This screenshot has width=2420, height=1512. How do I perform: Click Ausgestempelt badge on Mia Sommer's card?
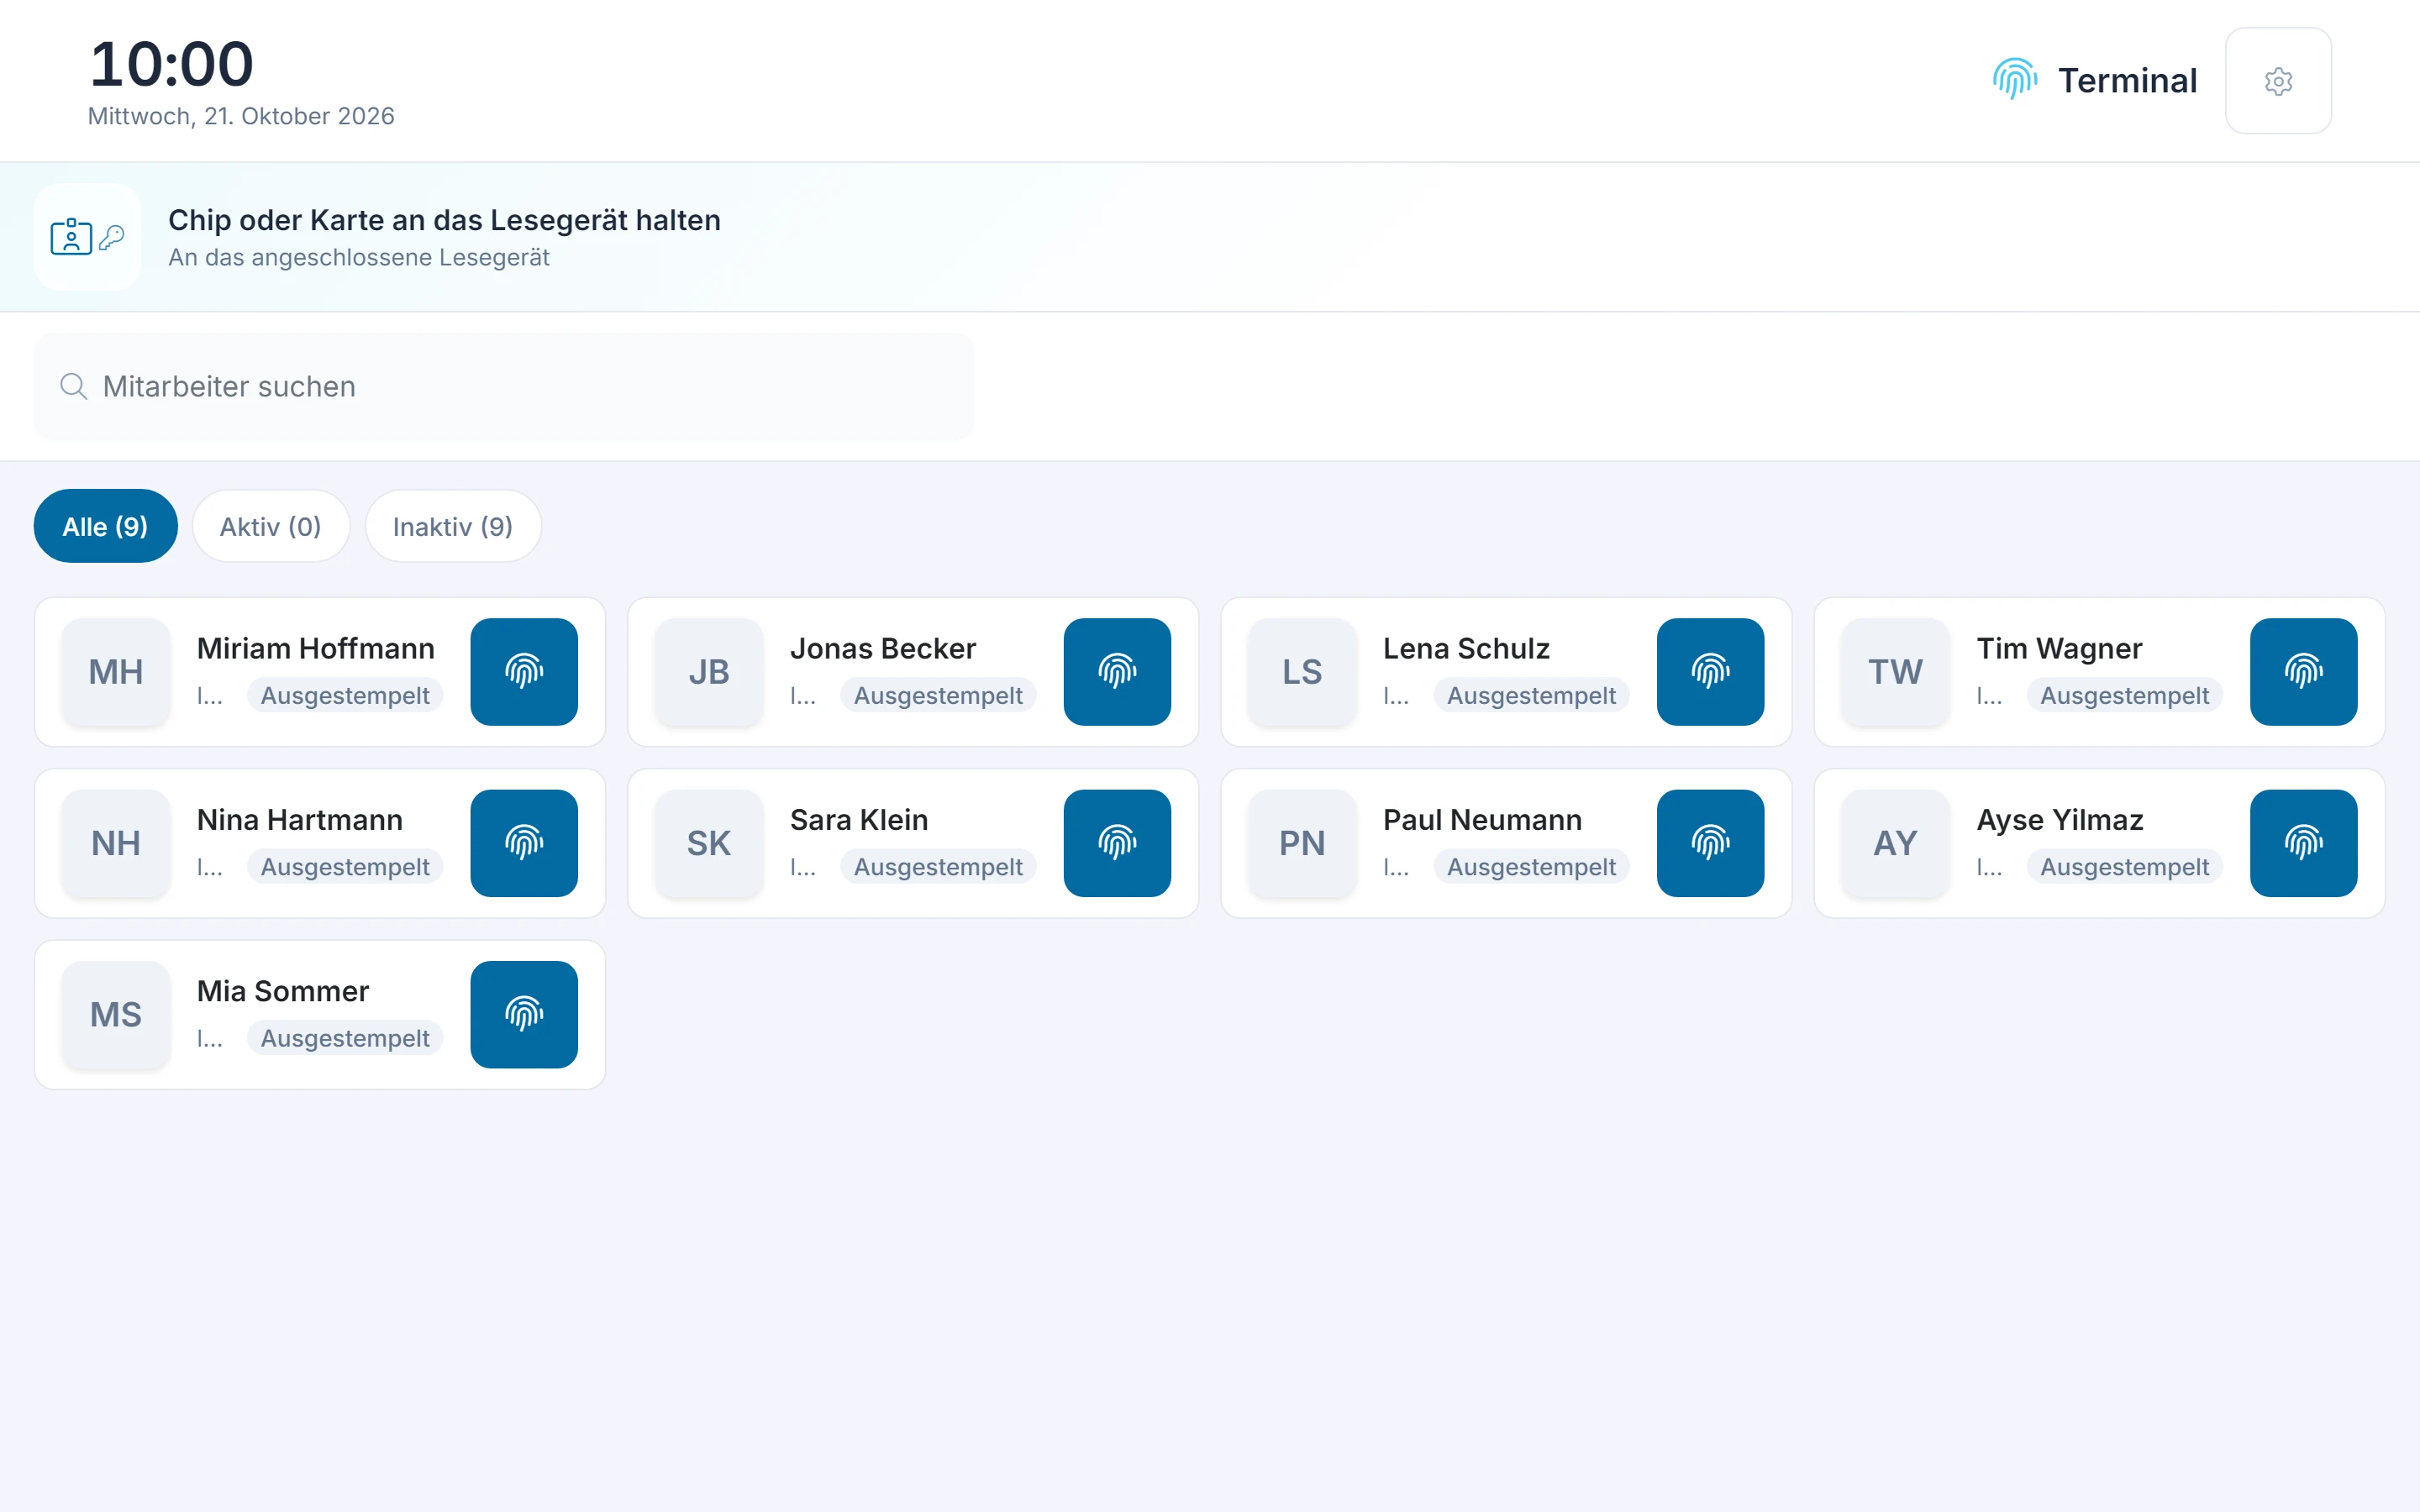point(345,1038)
